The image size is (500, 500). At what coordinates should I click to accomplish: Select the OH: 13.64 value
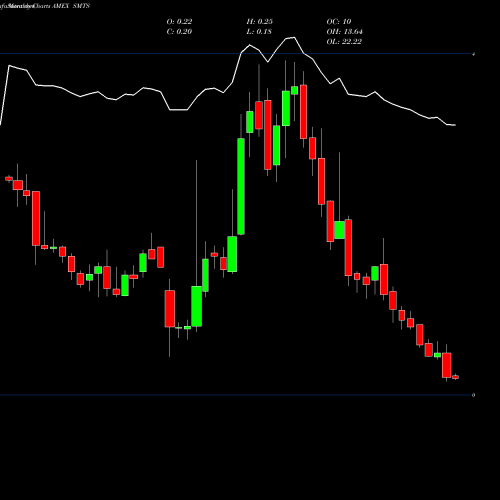tap(344, 32)
